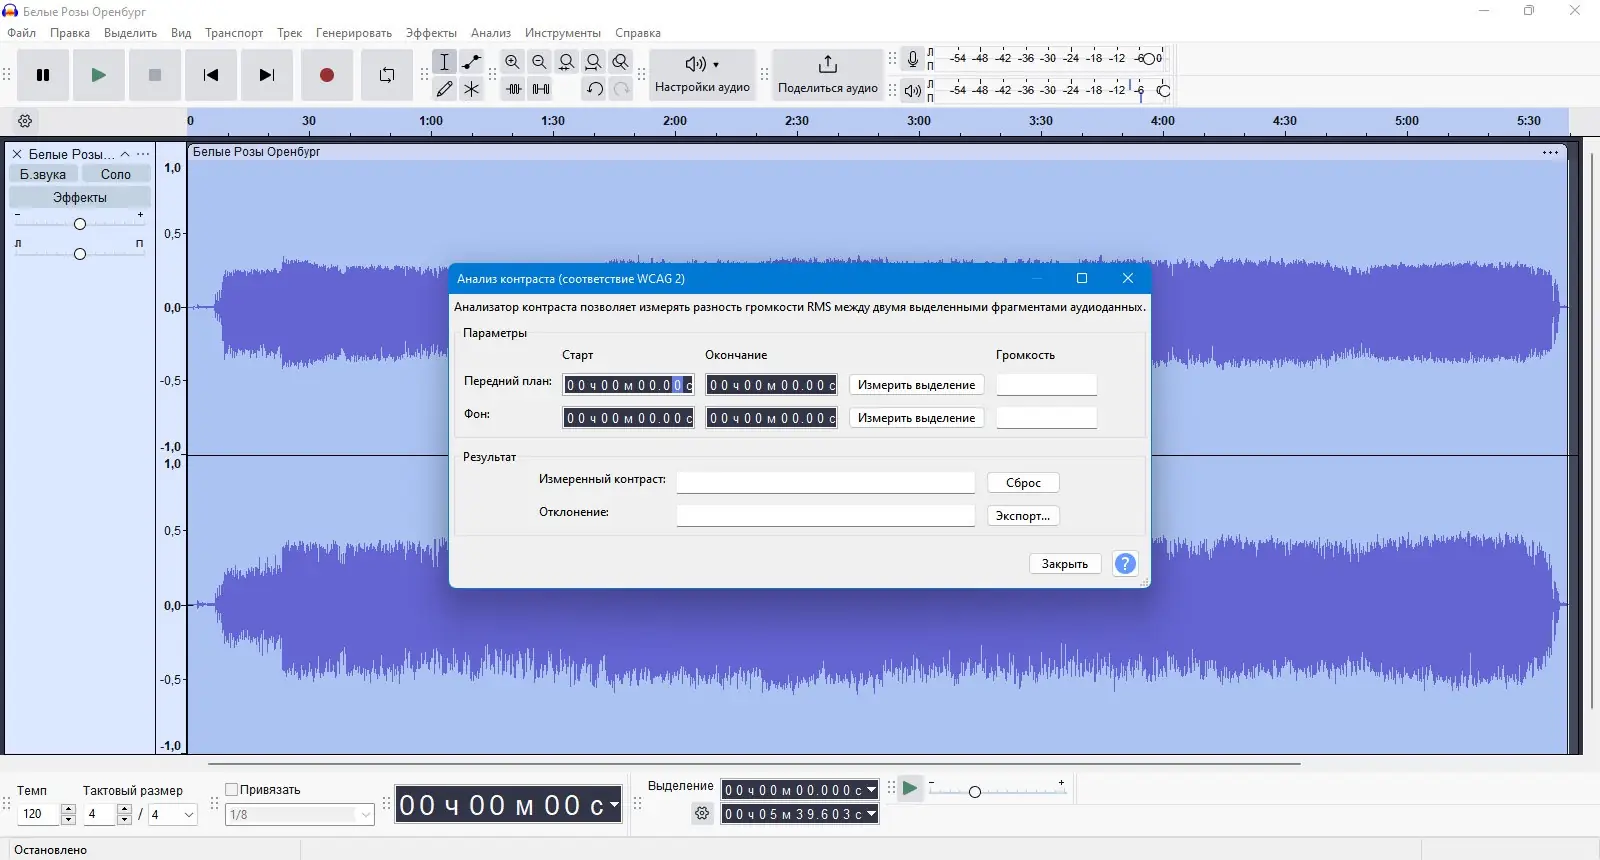The image size is (1600, 860).
Task: Click the playback level slider knob
Action: 1164,91
